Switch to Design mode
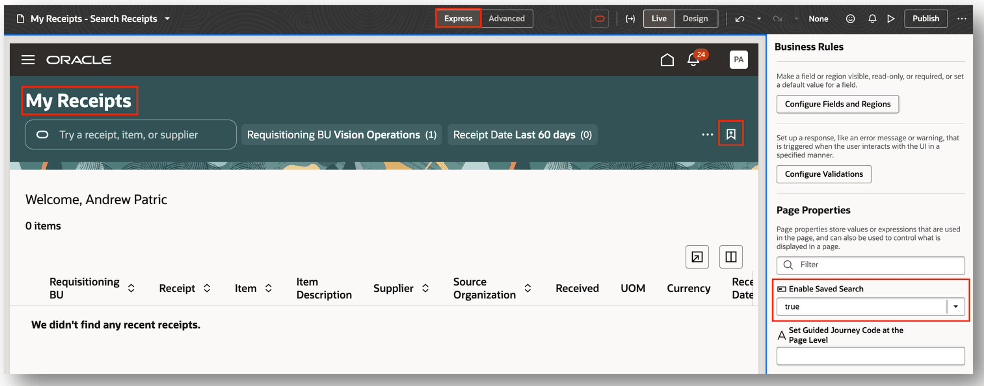The height and width of the screenshot is (386, 984). 695,19
